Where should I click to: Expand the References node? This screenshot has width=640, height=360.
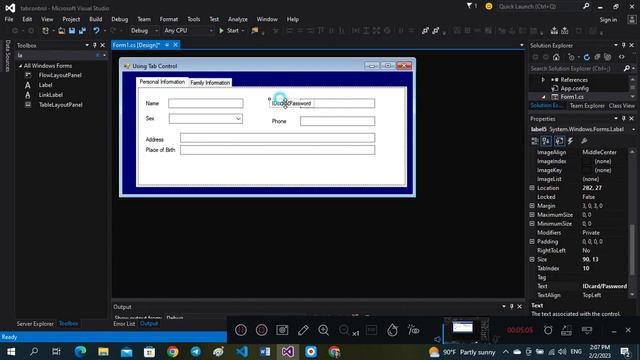tap(543, 80)
